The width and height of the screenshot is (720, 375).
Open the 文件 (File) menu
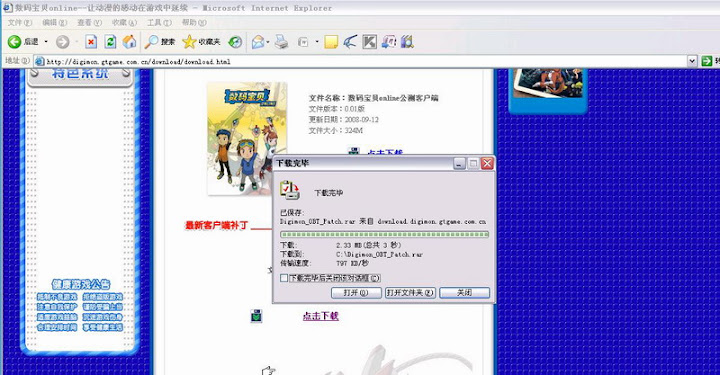[x=20, y=22]
